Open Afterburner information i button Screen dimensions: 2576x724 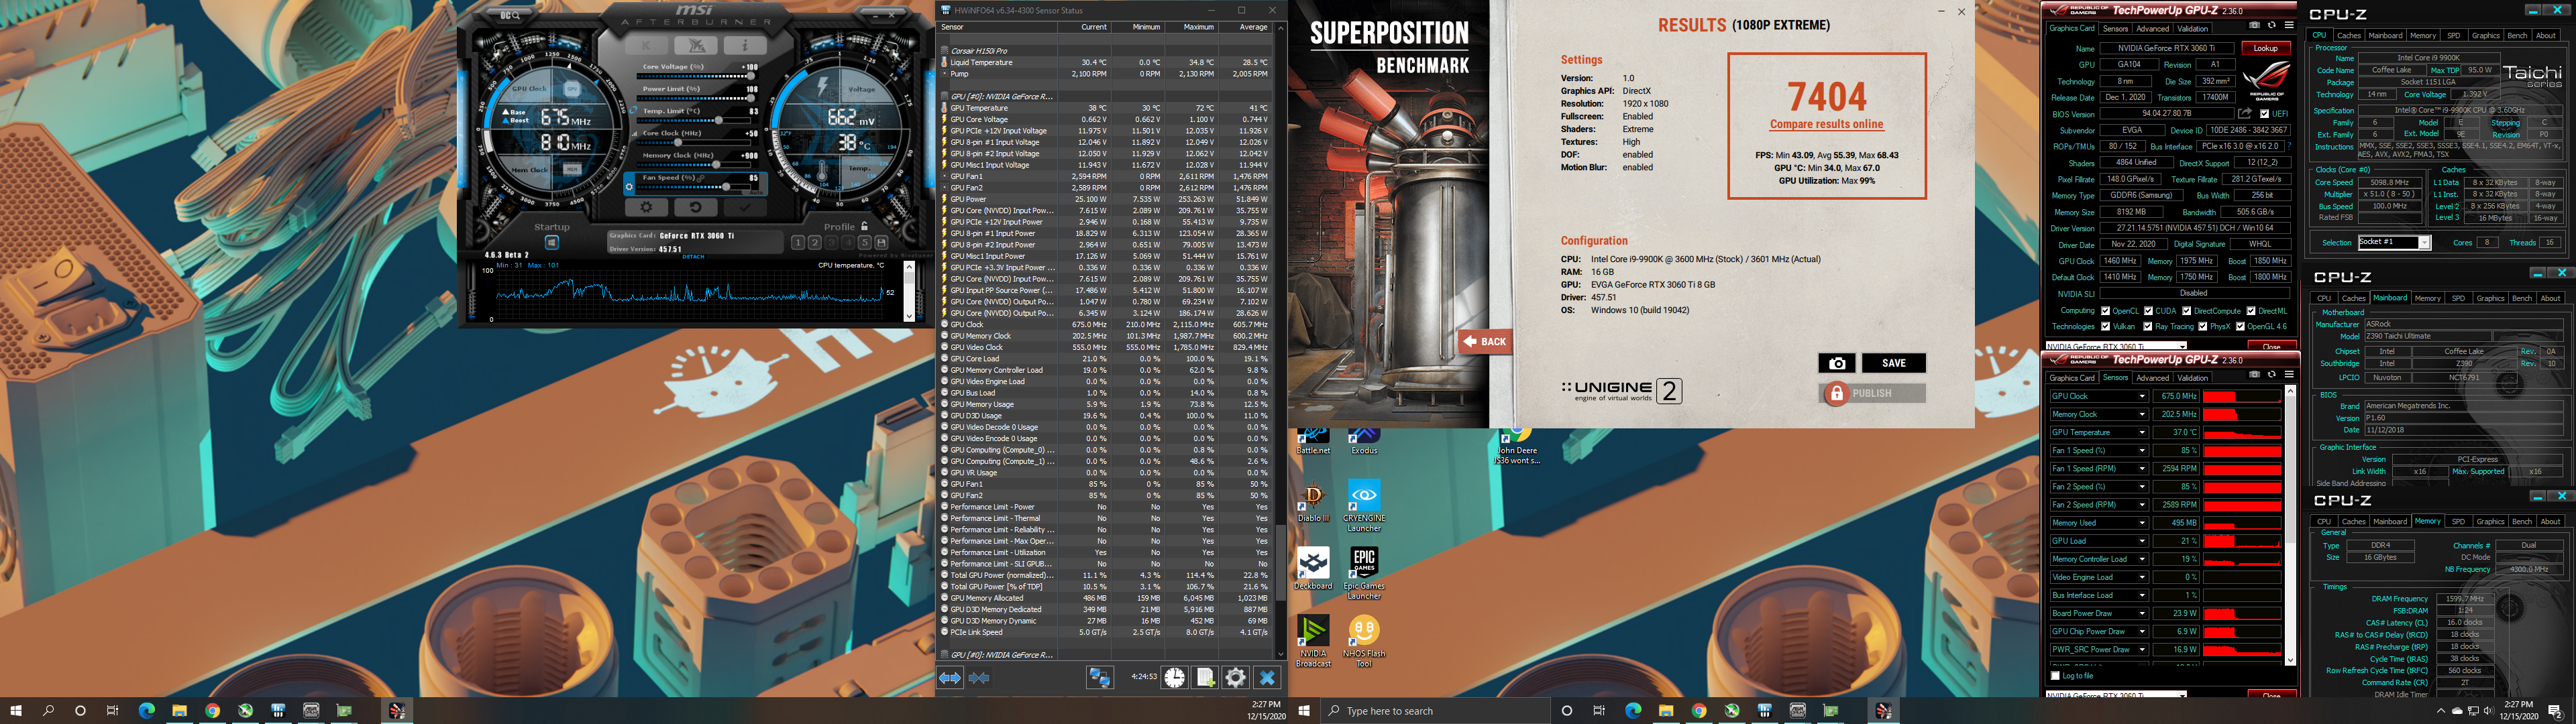(x=745, y=45)
